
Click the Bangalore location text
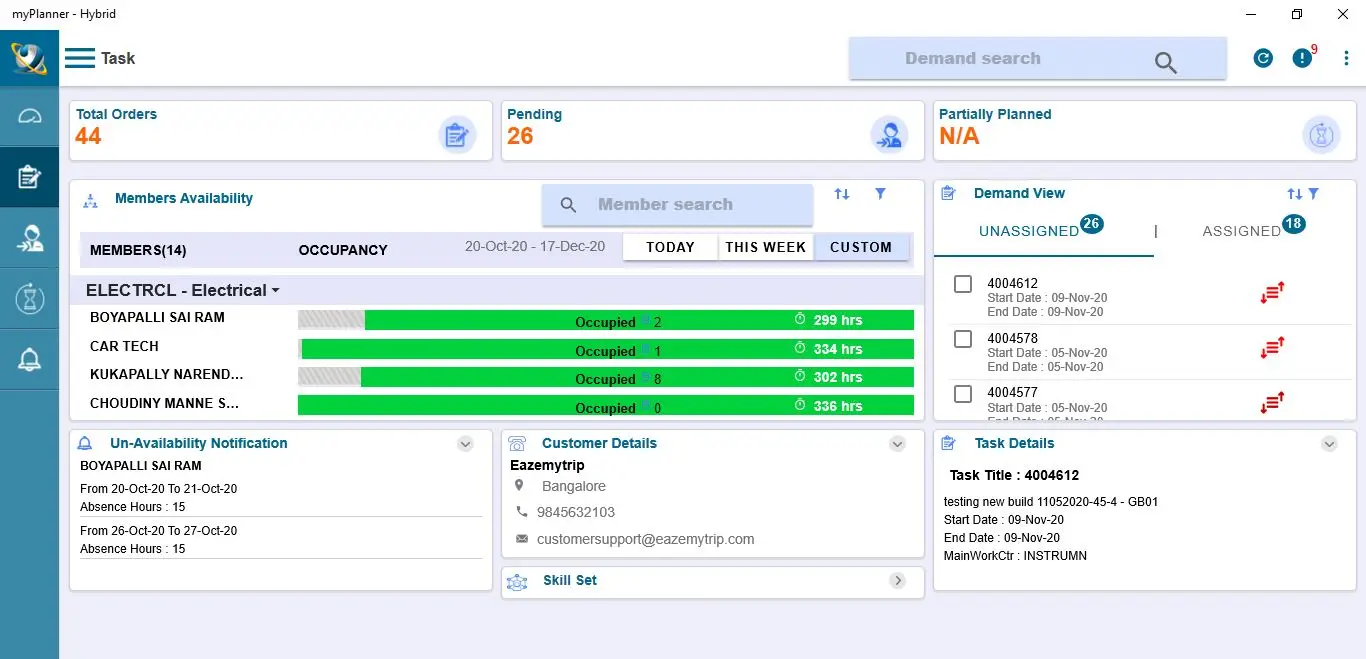(574, 486)
